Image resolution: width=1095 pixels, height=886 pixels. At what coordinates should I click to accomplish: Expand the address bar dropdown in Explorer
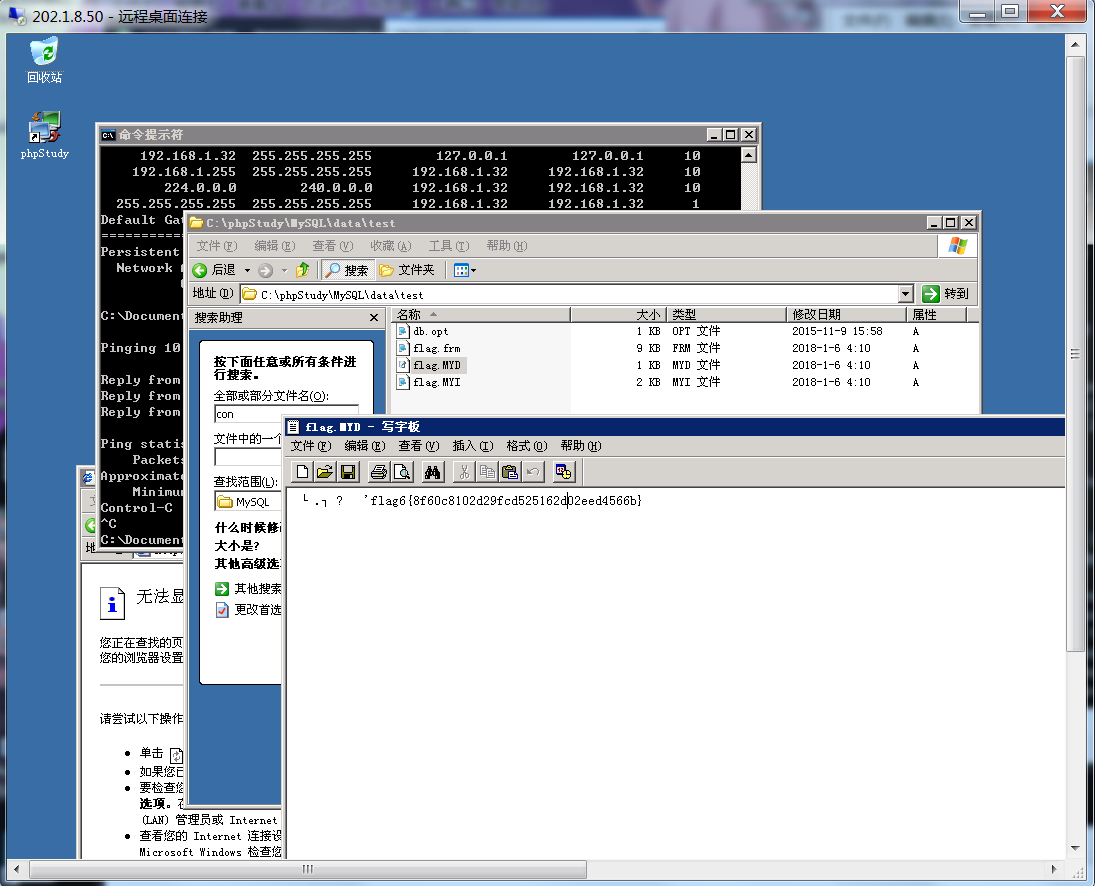[x=906, y=294]
